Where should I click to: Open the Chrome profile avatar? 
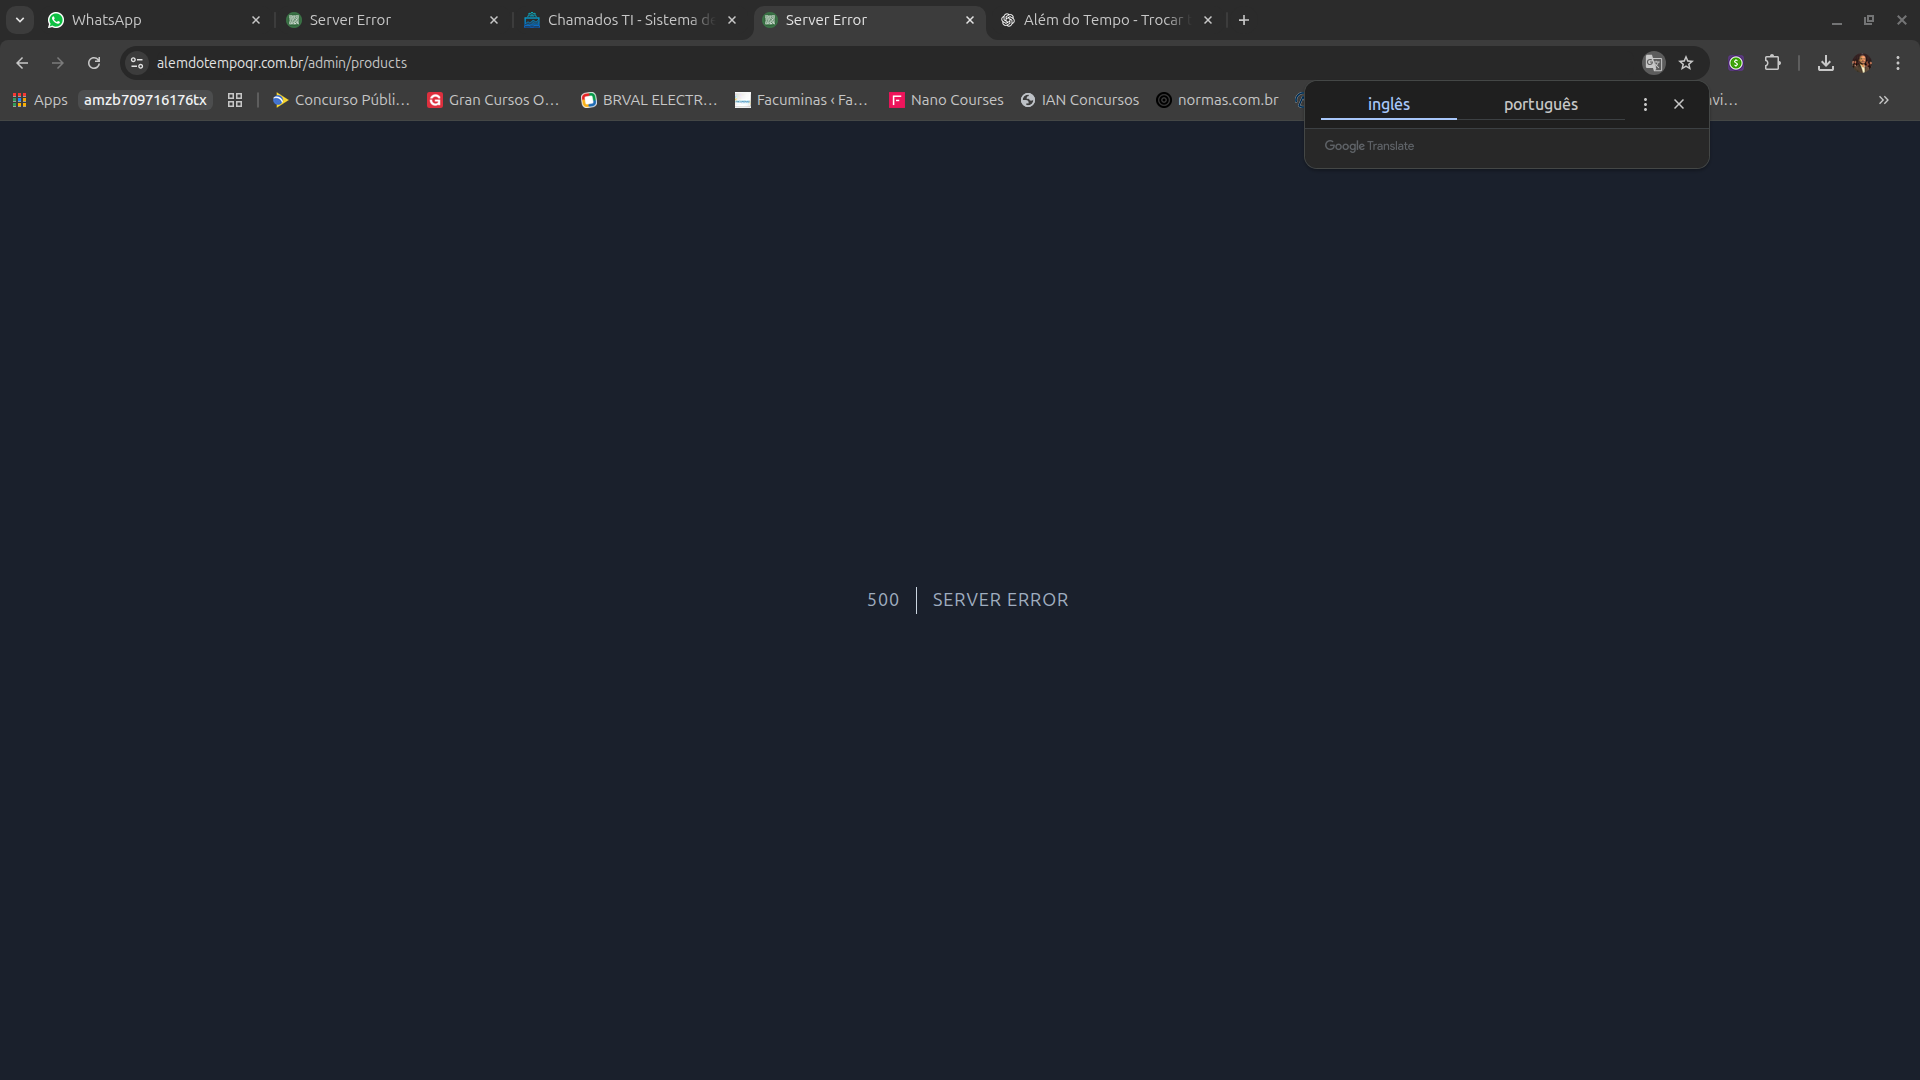(1861, 63)
